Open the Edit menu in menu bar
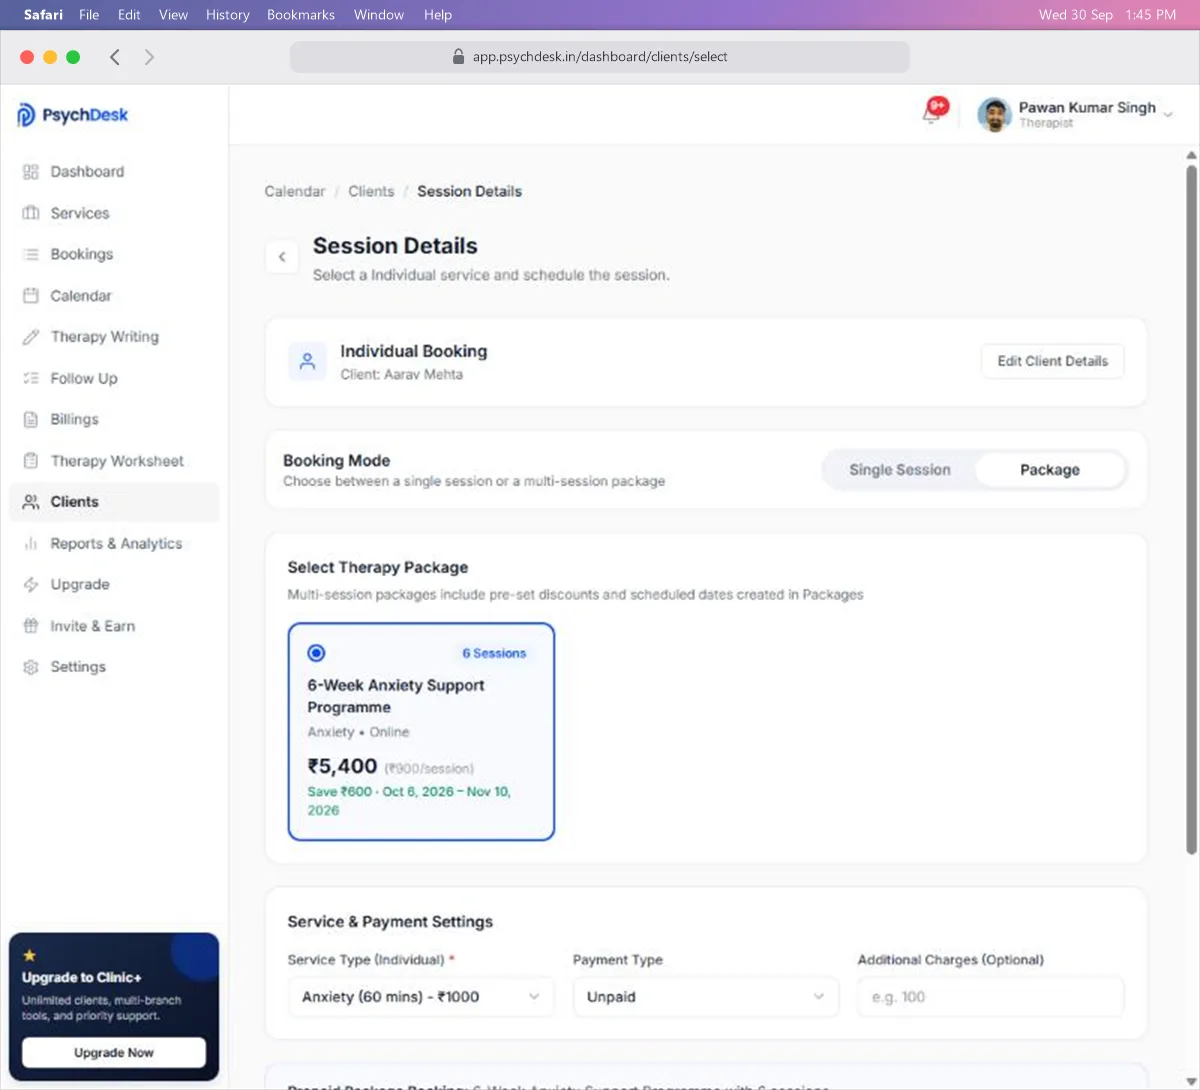 (129, 15)
